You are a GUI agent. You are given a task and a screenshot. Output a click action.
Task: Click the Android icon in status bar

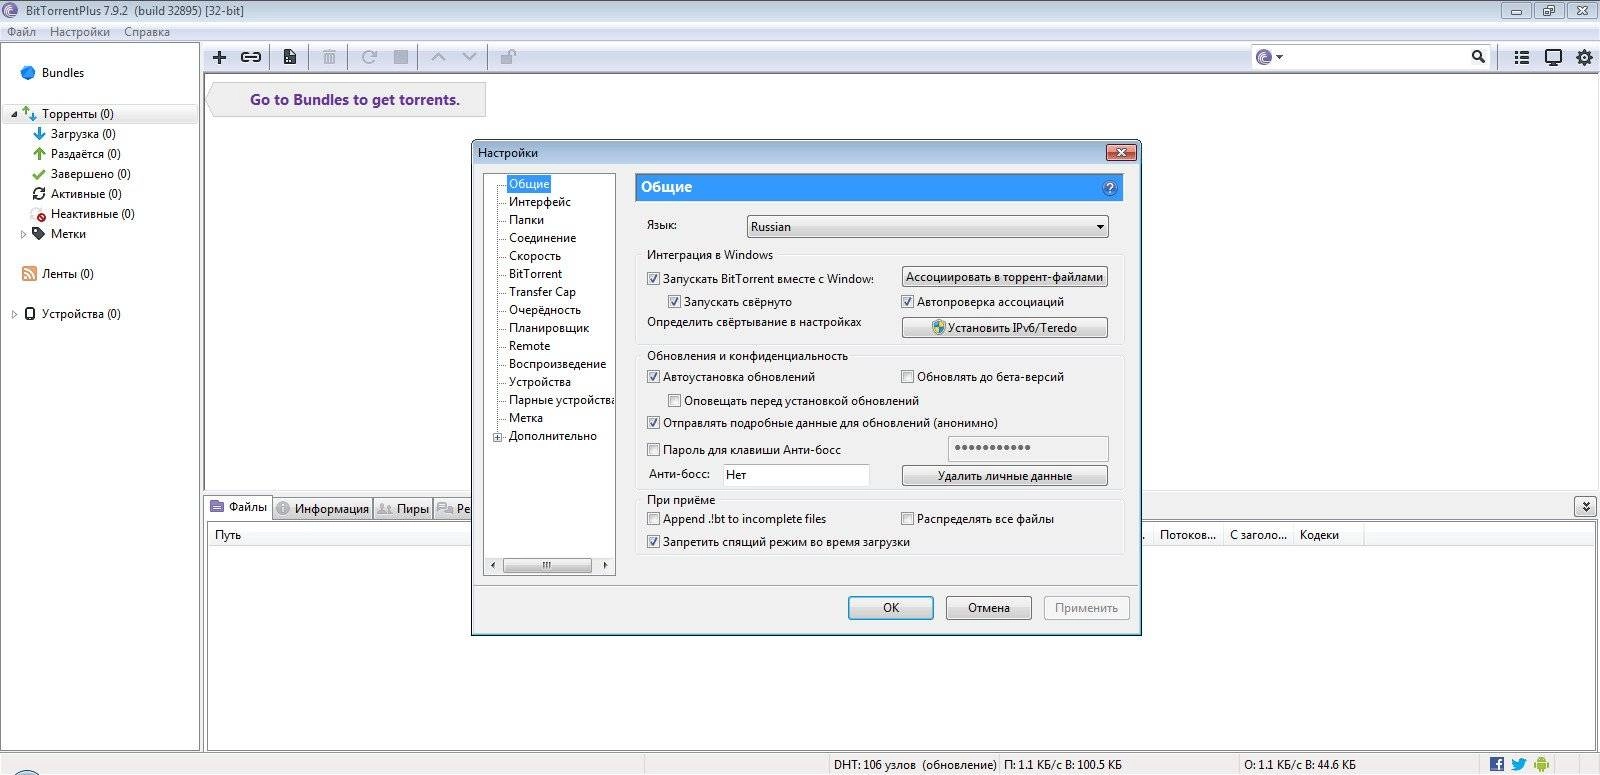1541,764
